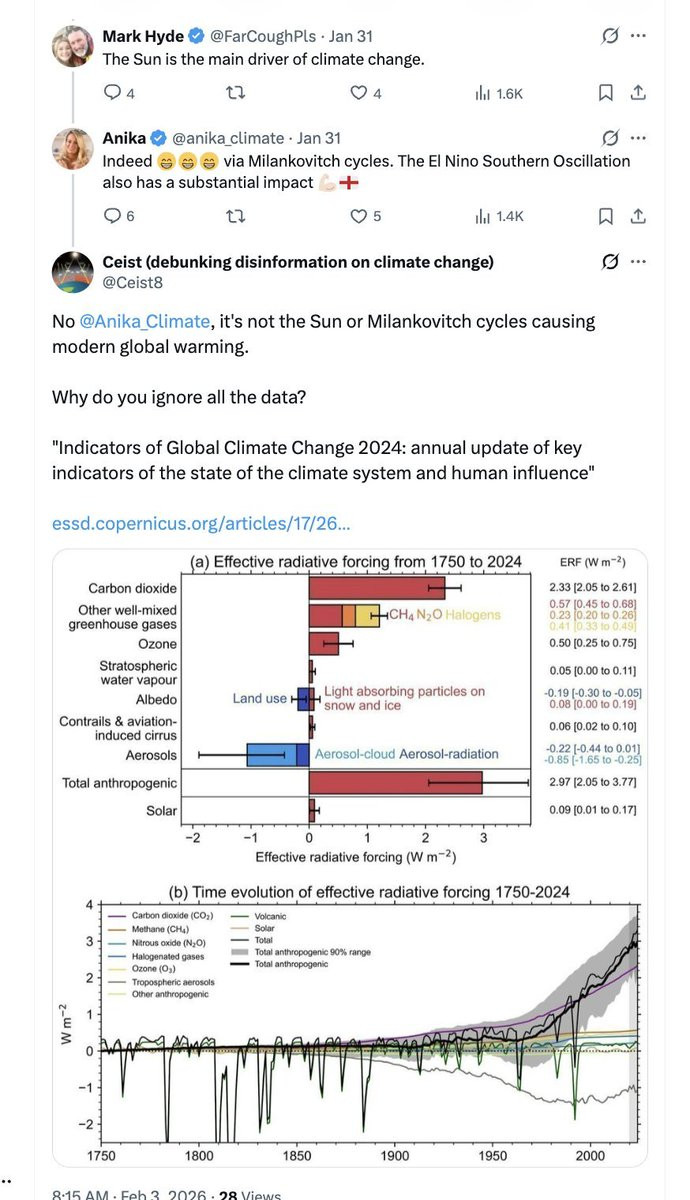Open the @Anika_Climate mention link

point(143,322)
